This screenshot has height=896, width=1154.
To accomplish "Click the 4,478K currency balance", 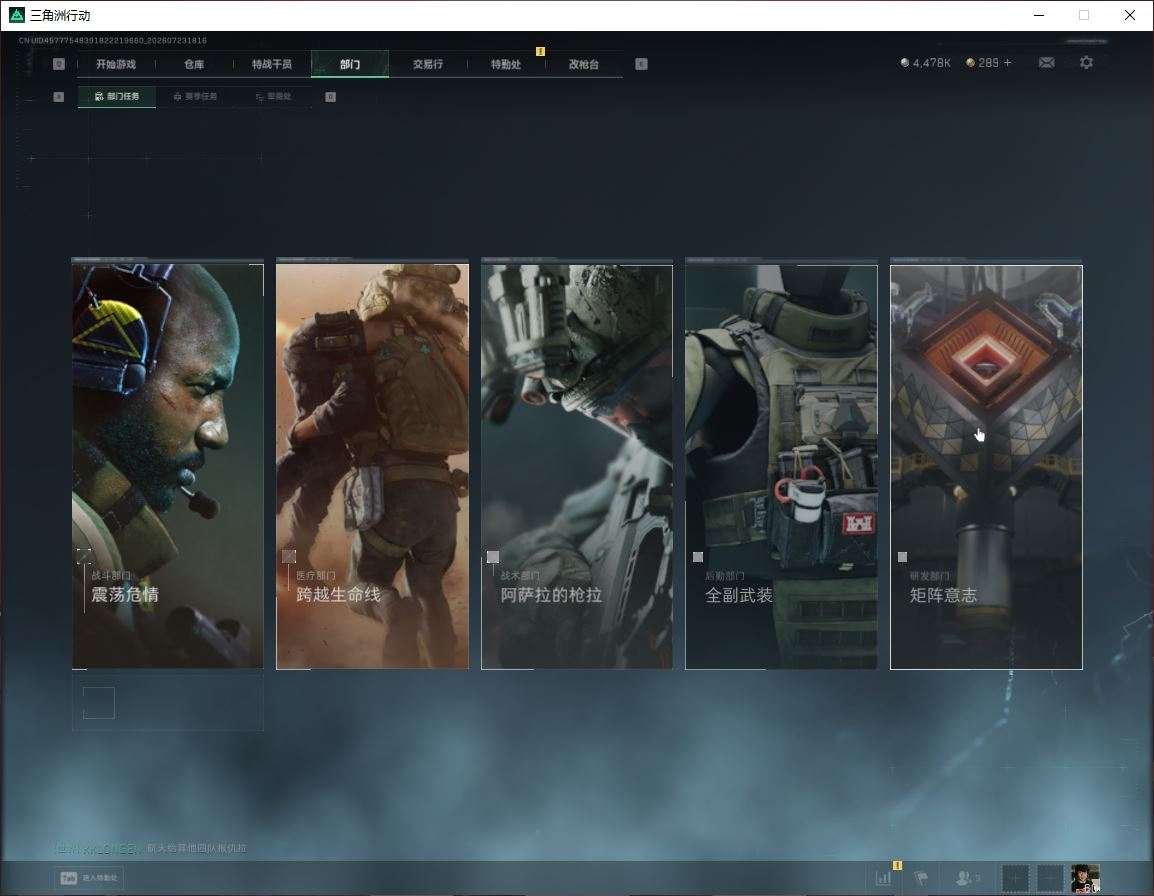I will pos(925,63).
